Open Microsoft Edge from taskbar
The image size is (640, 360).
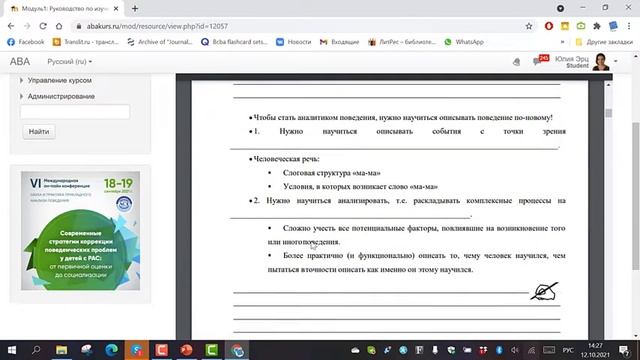(x=111, y=350)
